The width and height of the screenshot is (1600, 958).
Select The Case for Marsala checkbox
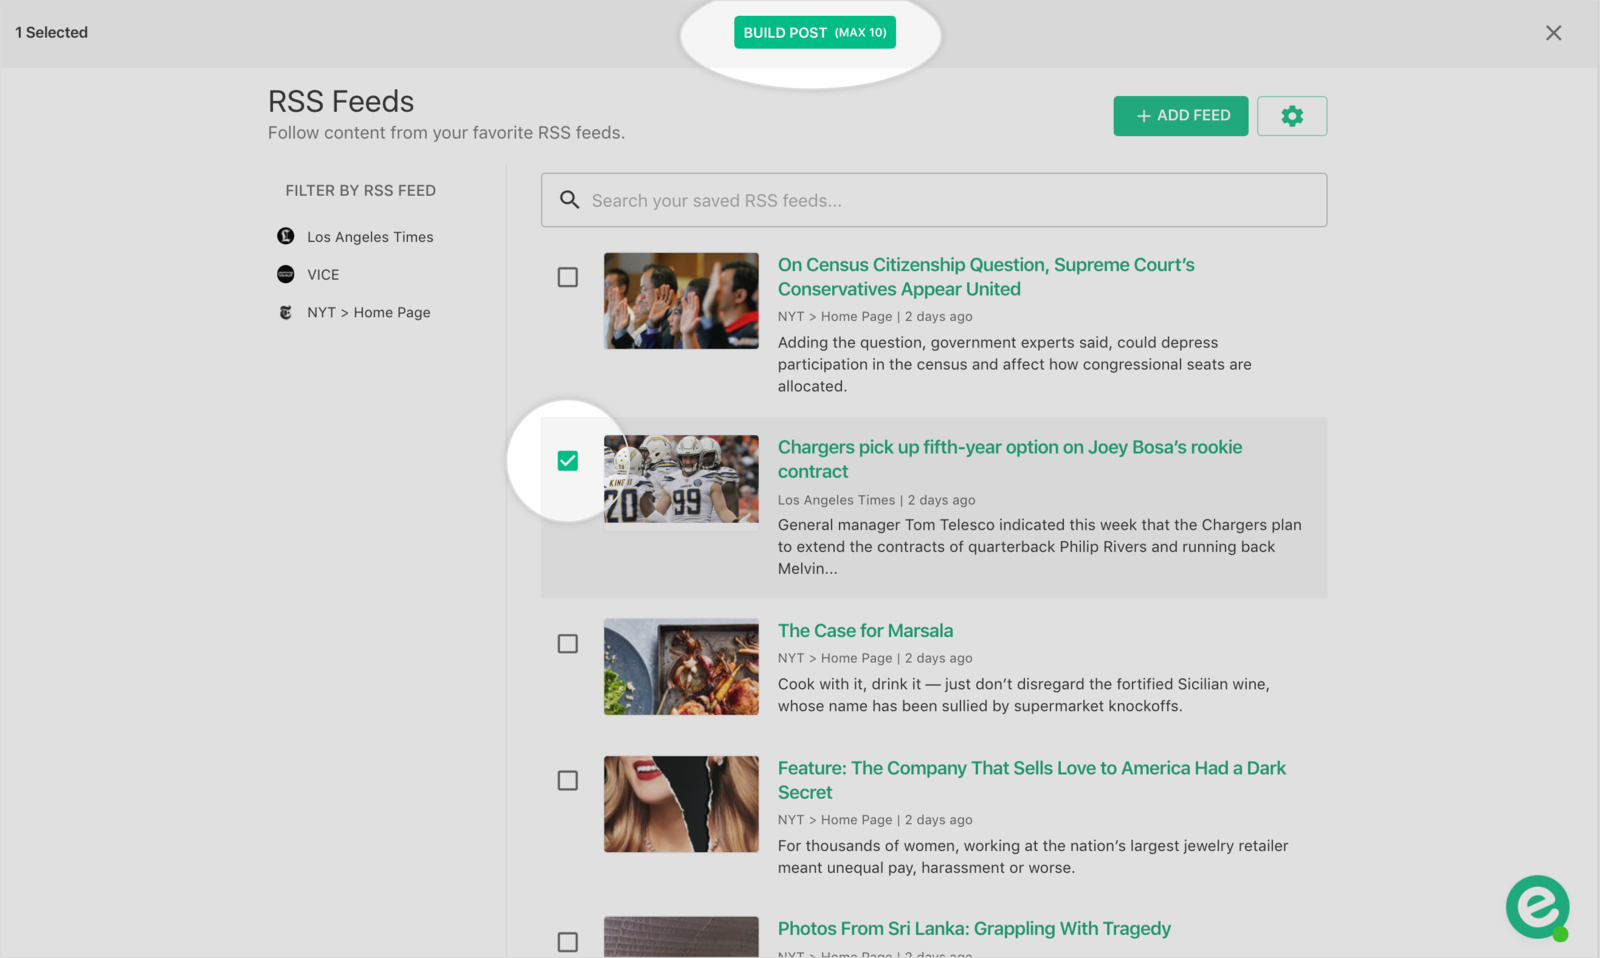click(x=568, y=644)
